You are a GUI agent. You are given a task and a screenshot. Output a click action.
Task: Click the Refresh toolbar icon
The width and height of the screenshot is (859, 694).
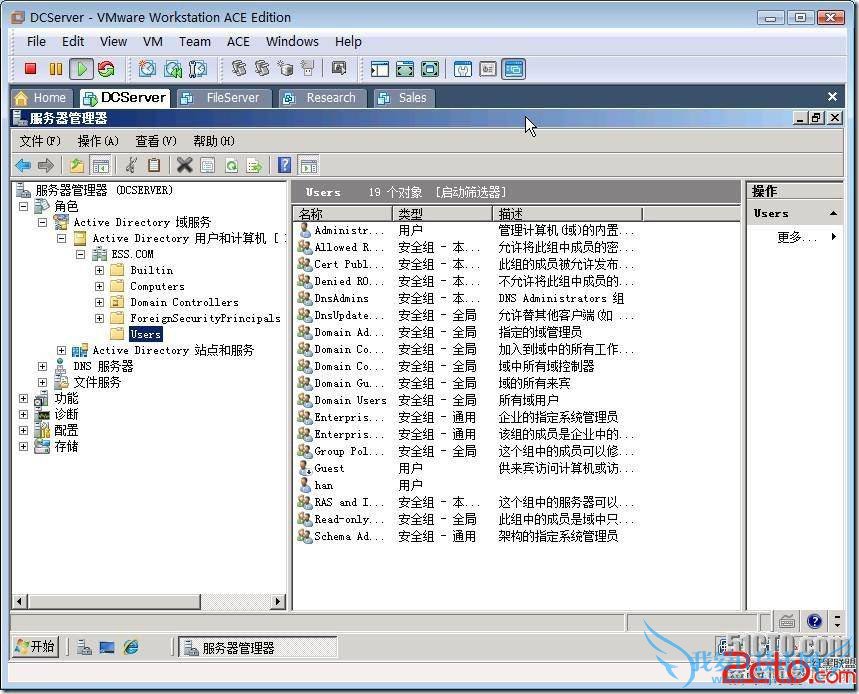[x=232, y=165]
